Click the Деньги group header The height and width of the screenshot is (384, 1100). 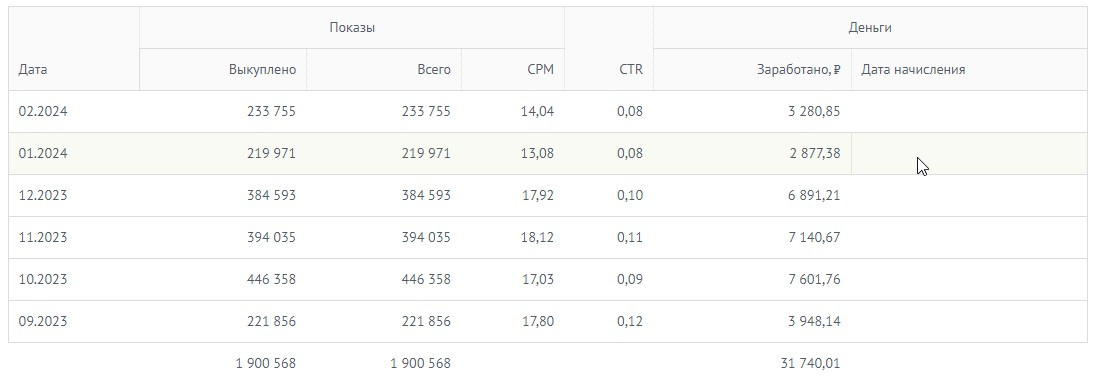click(x=870, y=27)
